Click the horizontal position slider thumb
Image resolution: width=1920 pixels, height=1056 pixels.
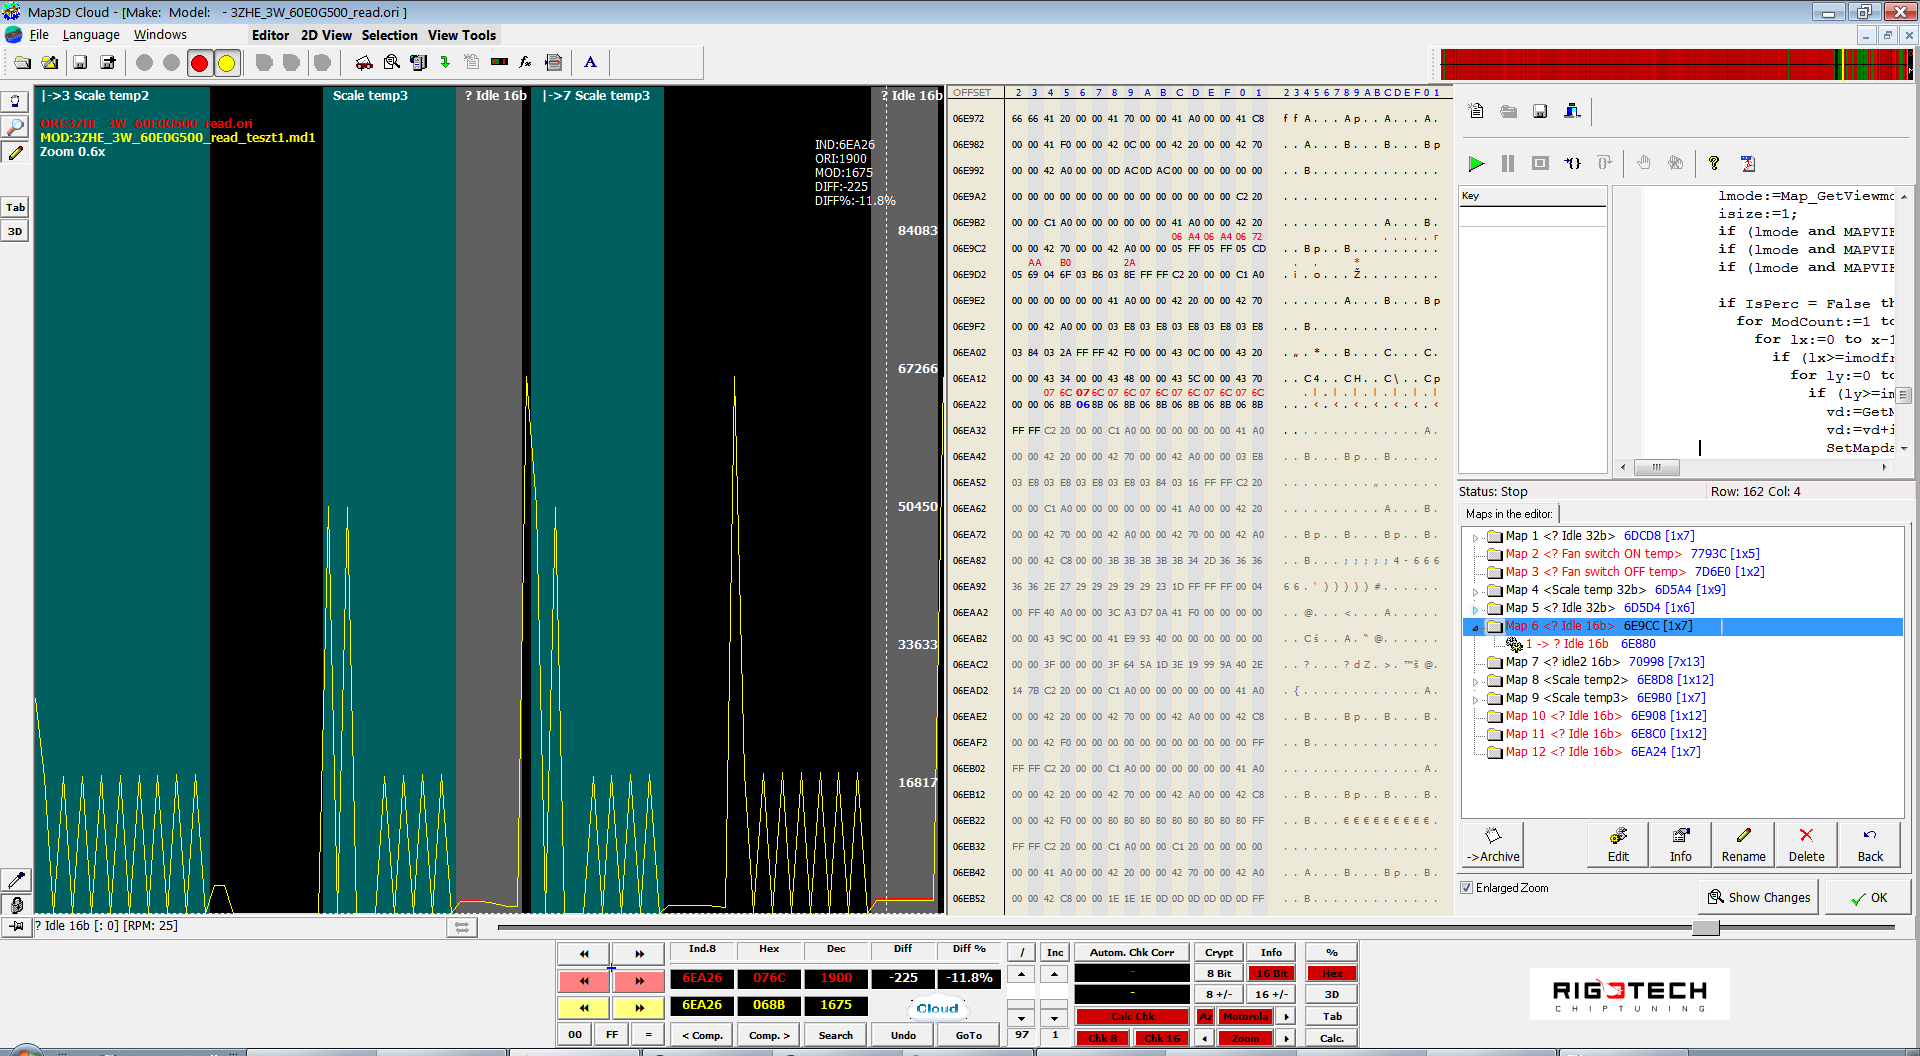[1705, 927]
